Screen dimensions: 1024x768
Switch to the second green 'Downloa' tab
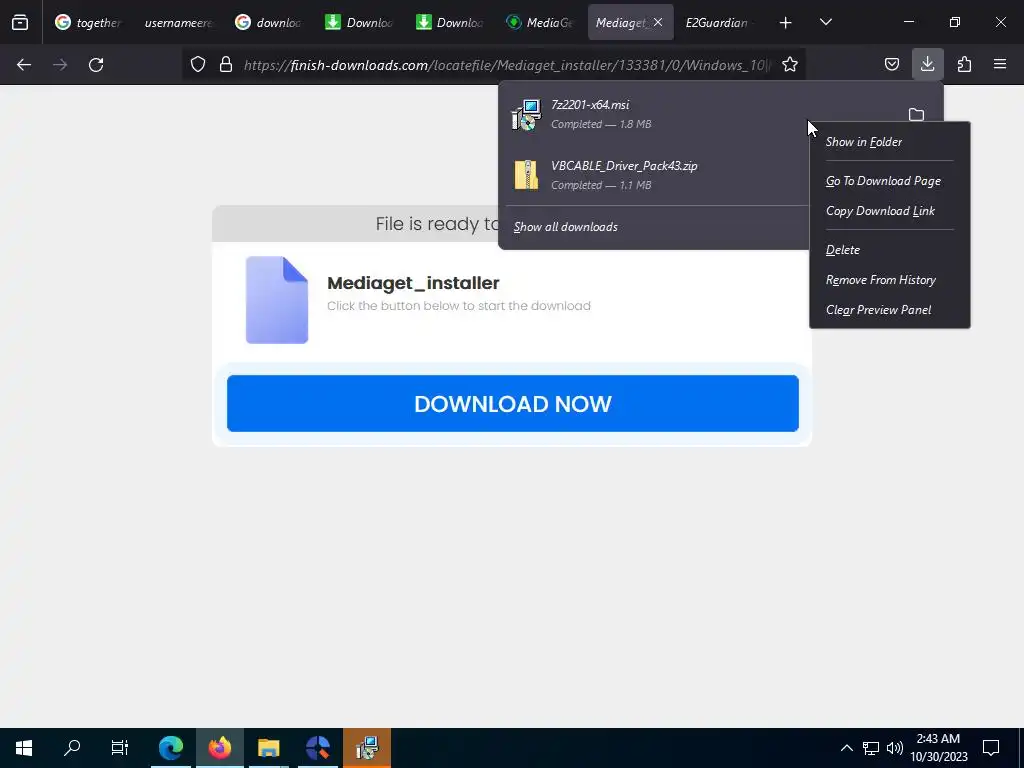pyautogui.click(x=449, y=23)
